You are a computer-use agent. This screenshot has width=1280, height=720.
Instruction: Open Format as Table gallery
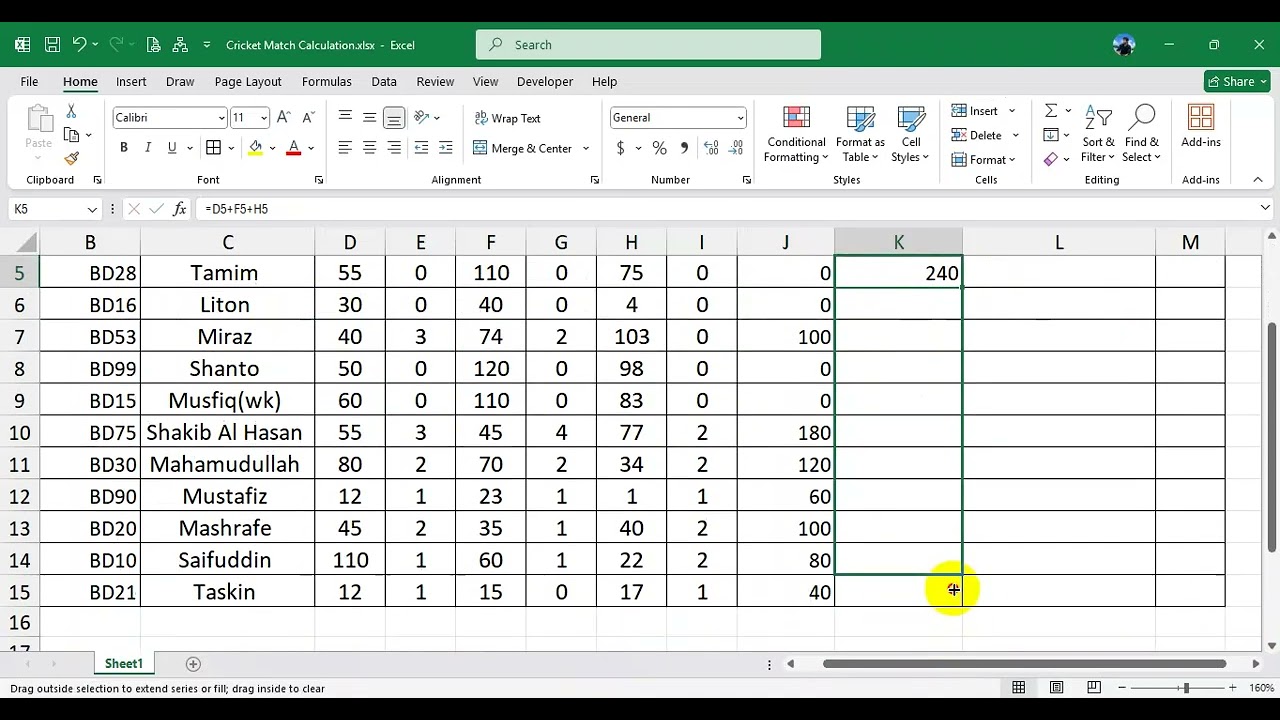point(860,134)
